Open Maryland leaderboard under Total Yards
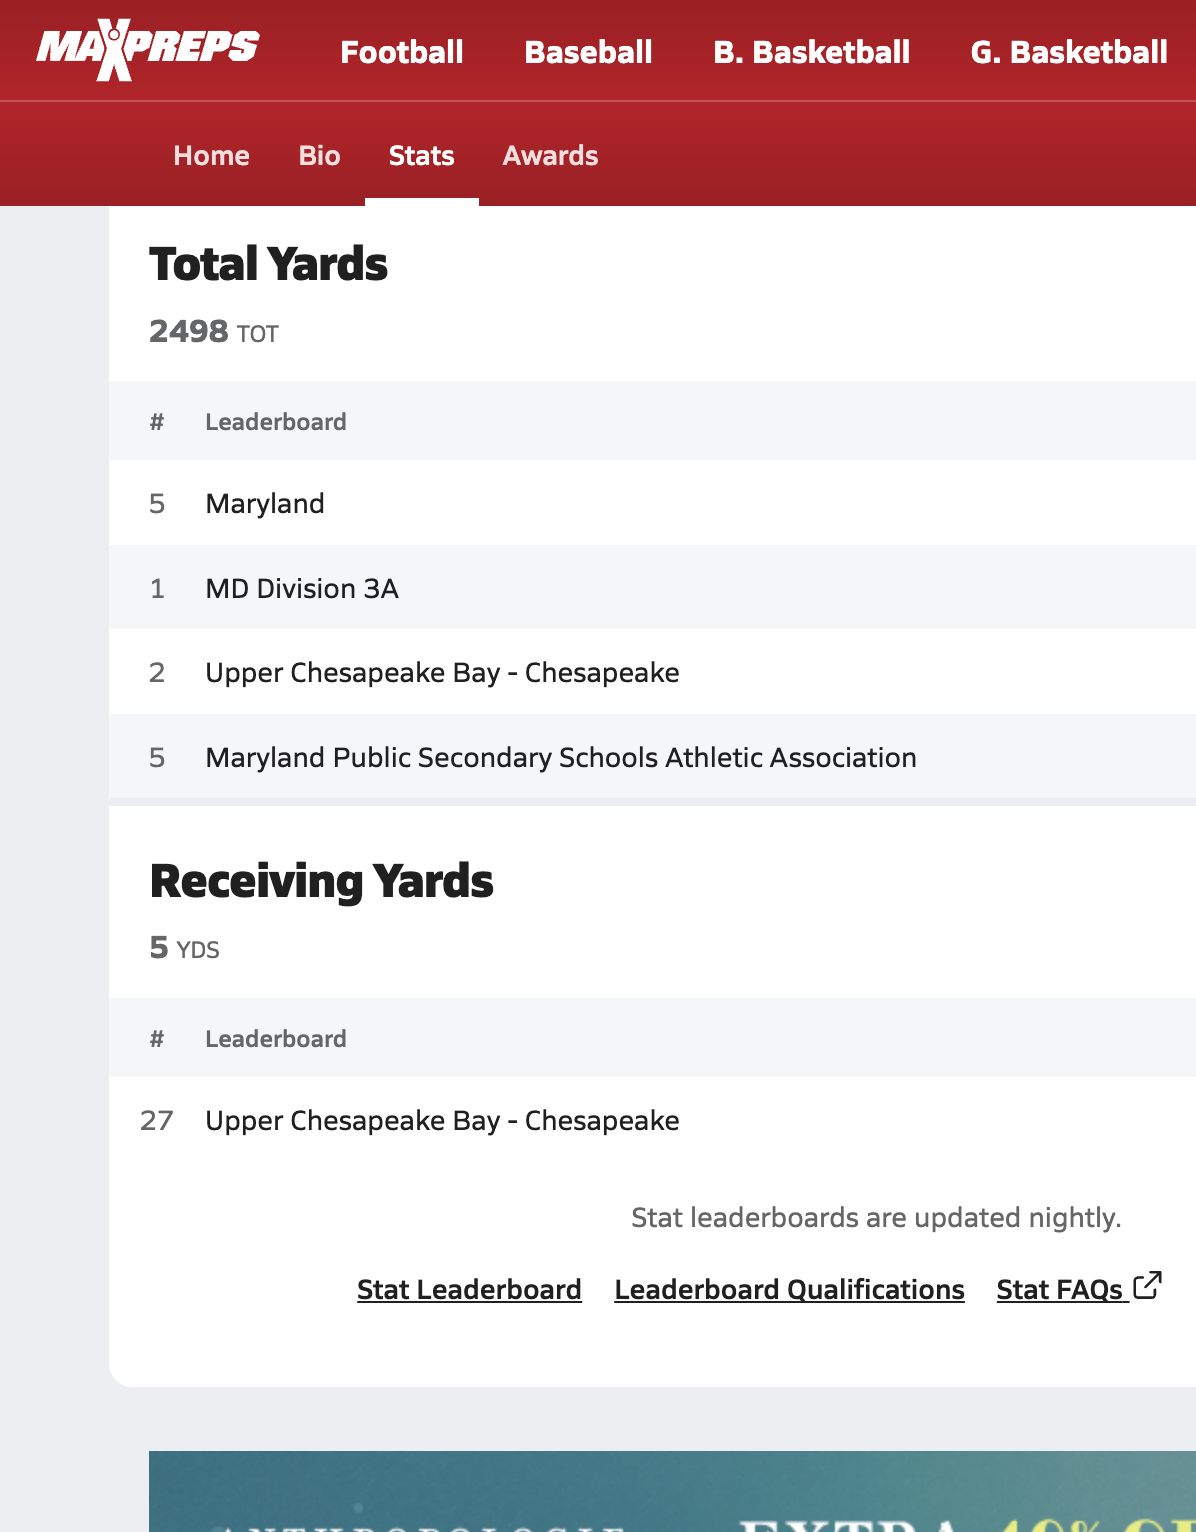The image size is (1196, 1532). coord(265,503)
